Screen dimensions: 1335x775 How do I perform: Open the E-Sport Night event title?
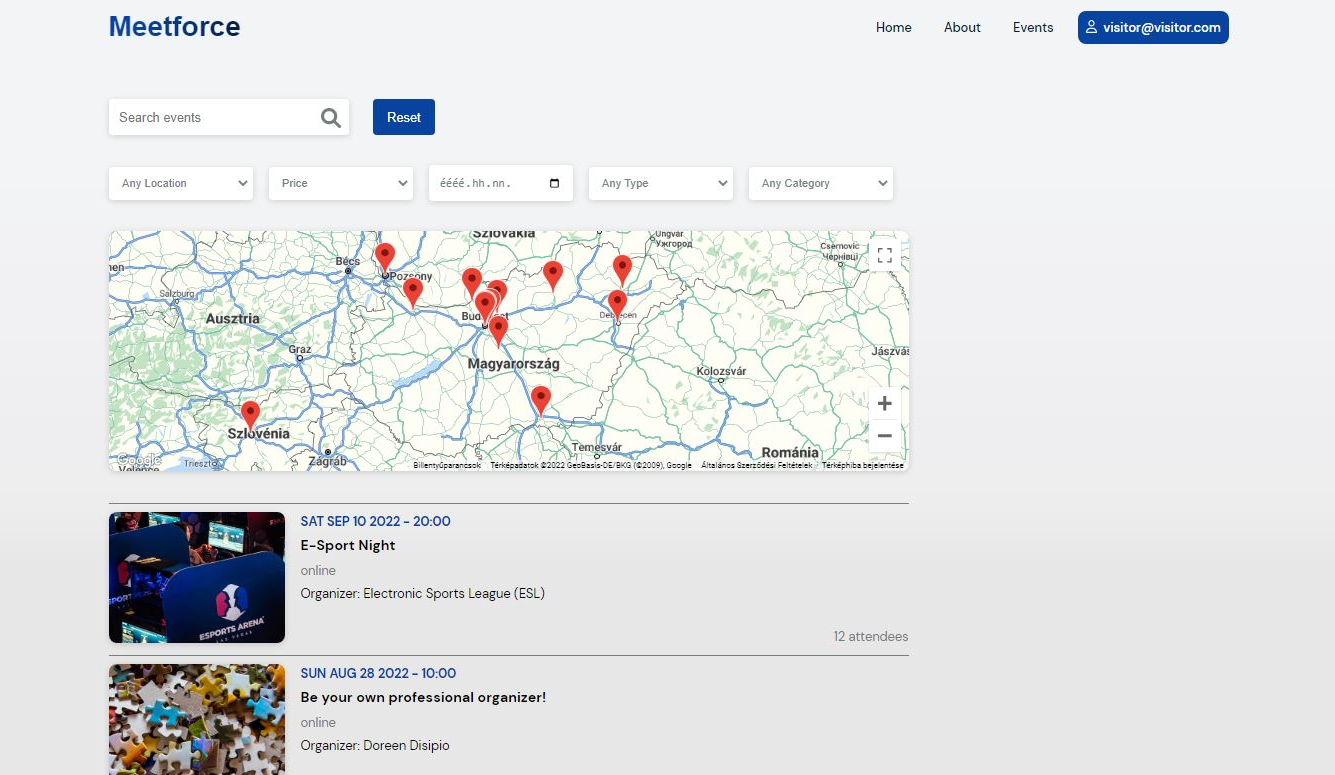348,545
